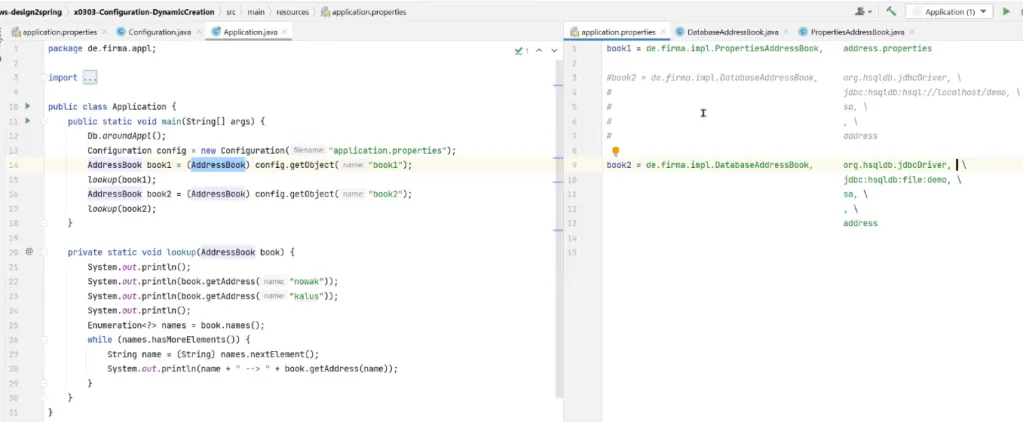Click jdbc:hsqldb:hsql://localhost/demo commented value

(926, 92)
